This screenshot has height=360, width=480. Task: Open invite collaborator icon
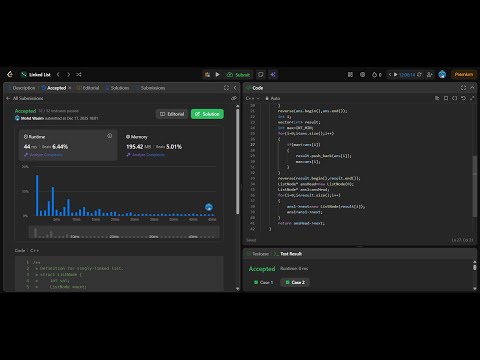pos(430,75)
